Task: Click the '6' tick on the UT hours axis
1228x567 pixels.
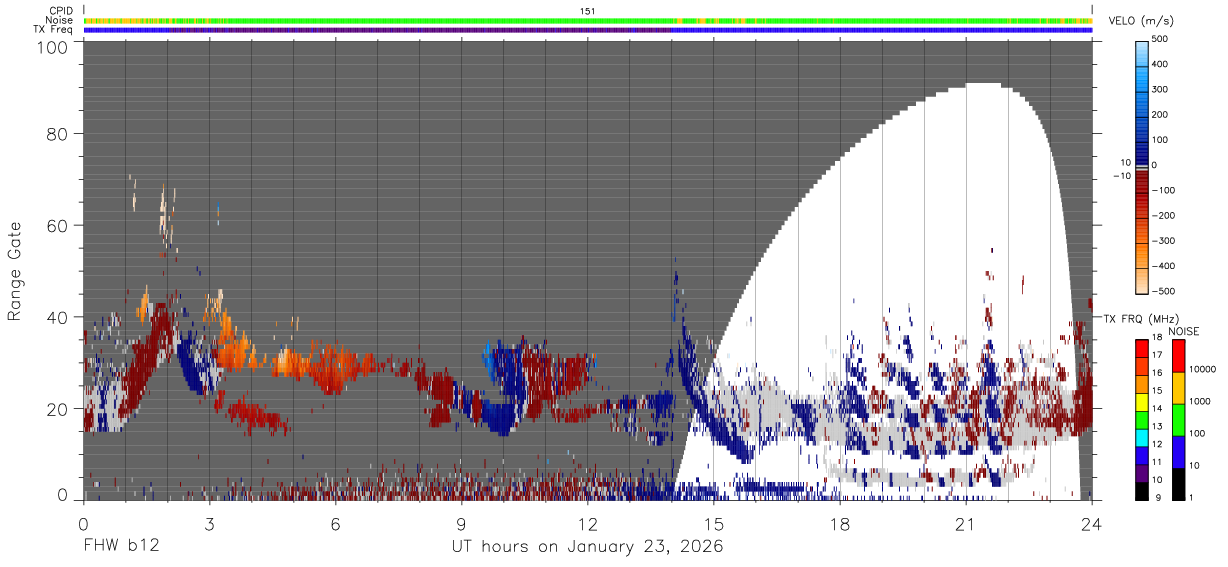Action: (336, 523)
